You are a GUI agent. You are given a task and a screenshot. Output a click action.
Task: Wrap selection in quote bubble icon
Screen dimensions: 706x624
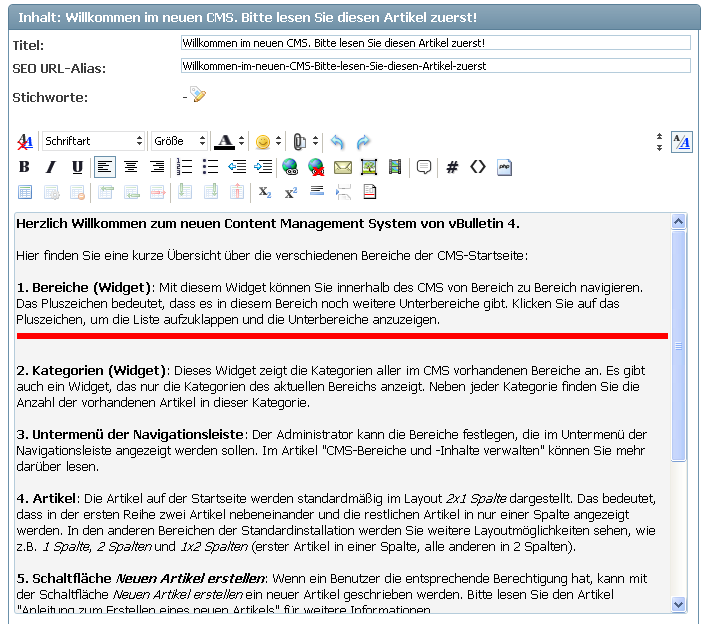[x=424, y=167]
